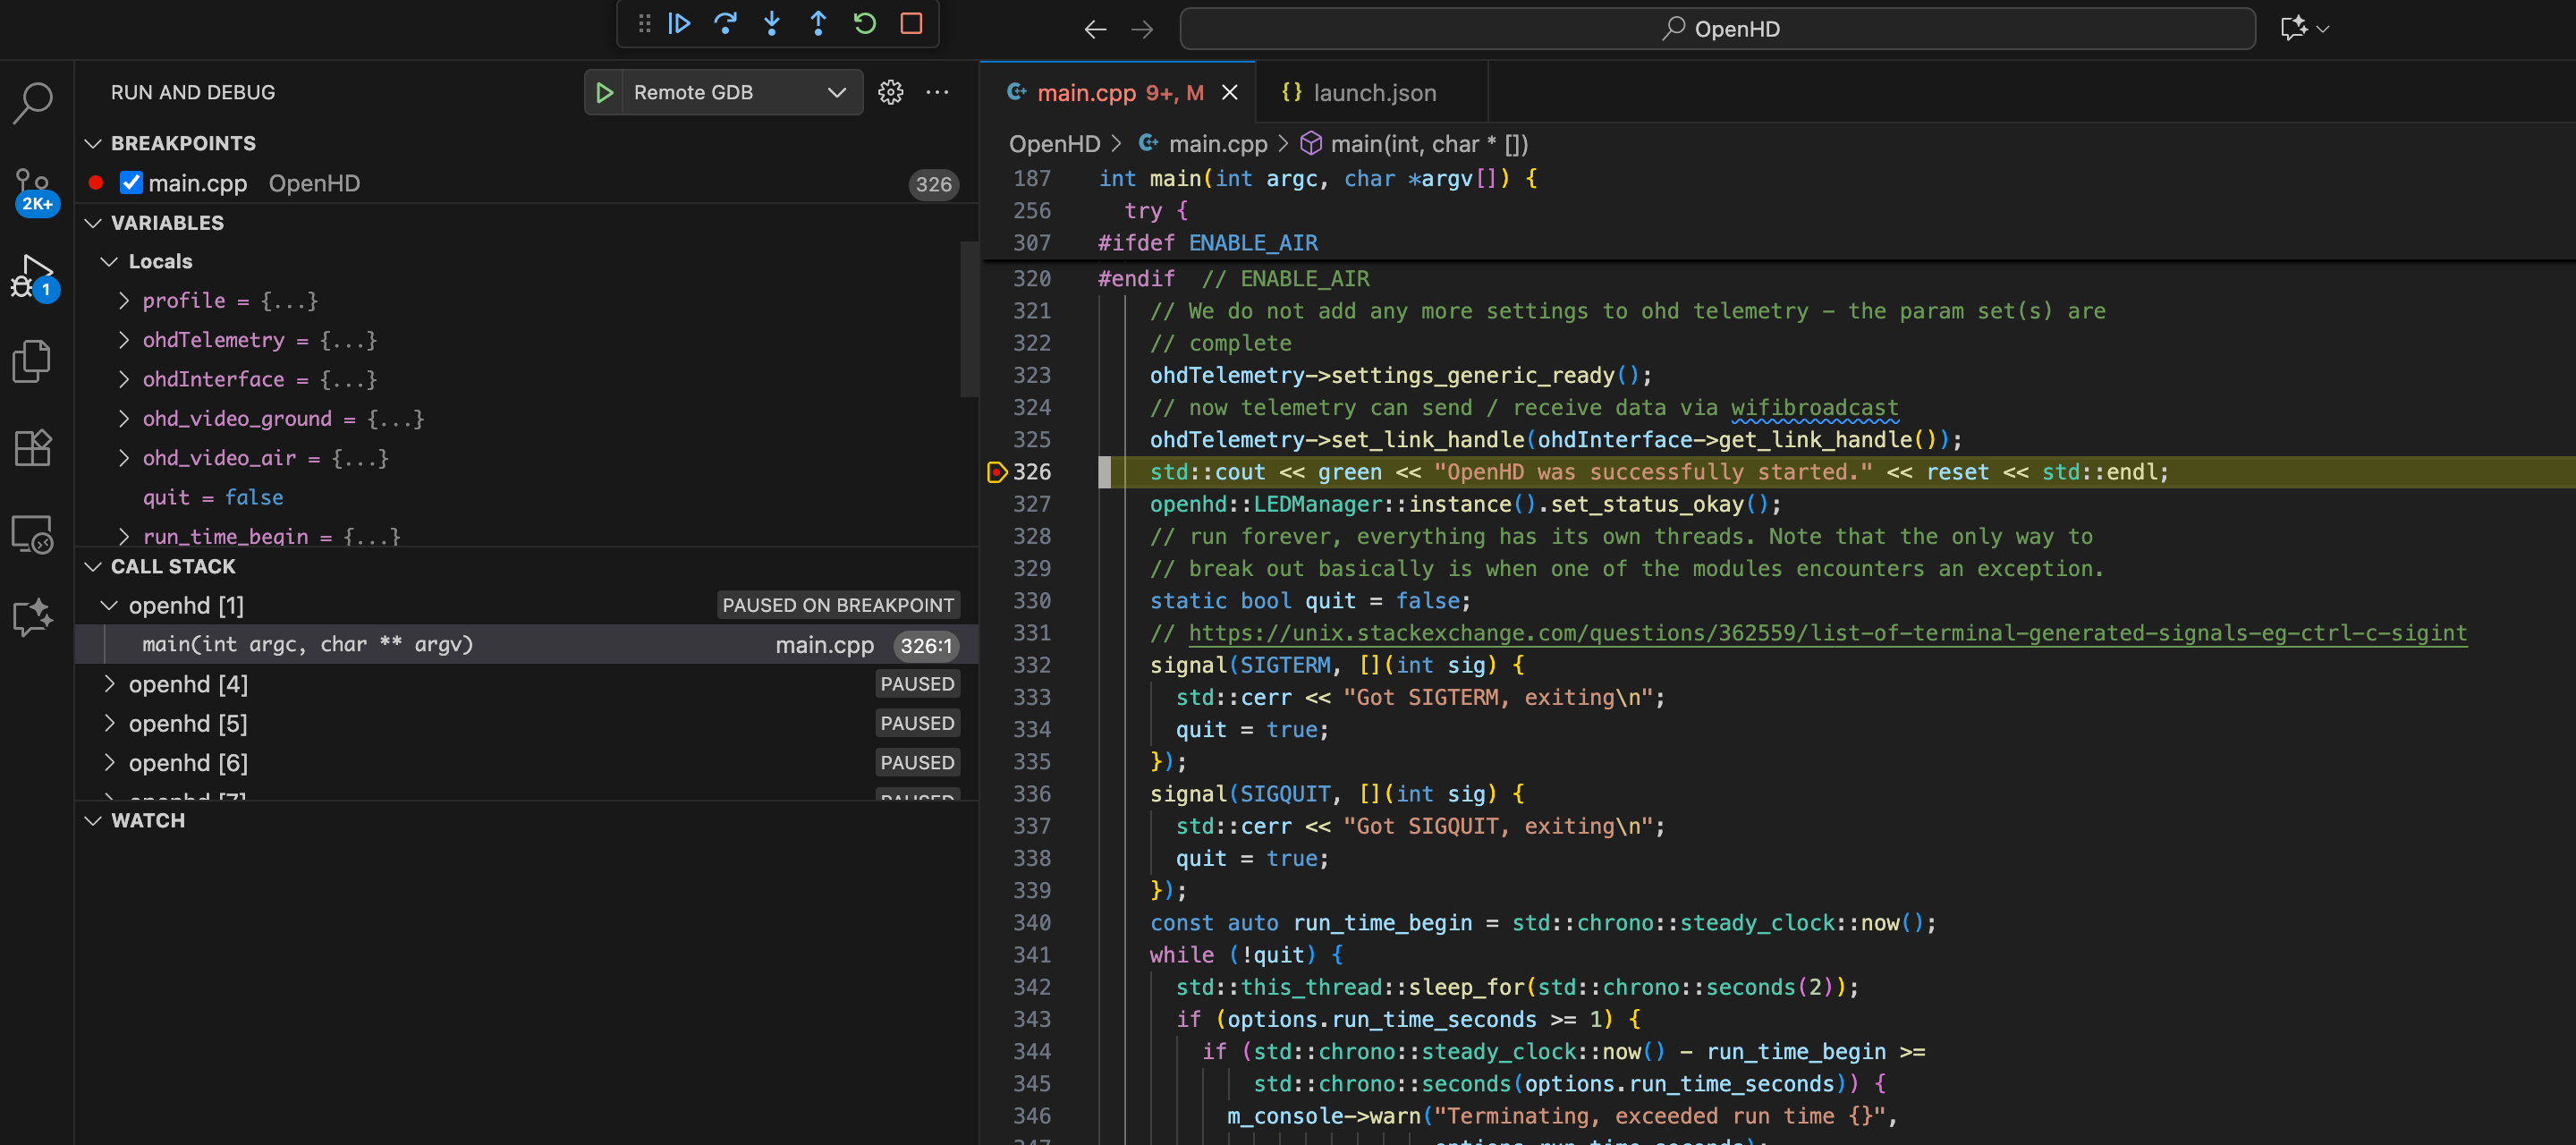Image resolution: width=2576 pixels, height=1145 pixels.
Task: Click the debug Continue button
Action: point(679,23)
